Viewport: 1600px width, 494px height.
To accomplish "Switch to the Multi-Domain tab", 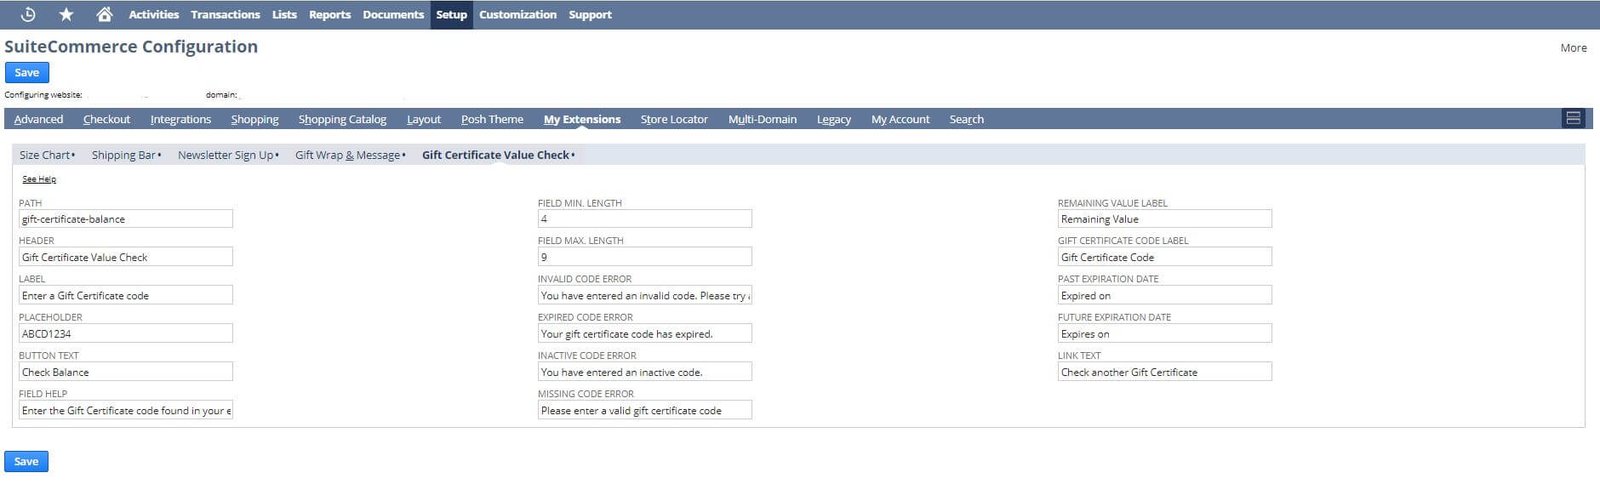I will (x=762, y=119).
